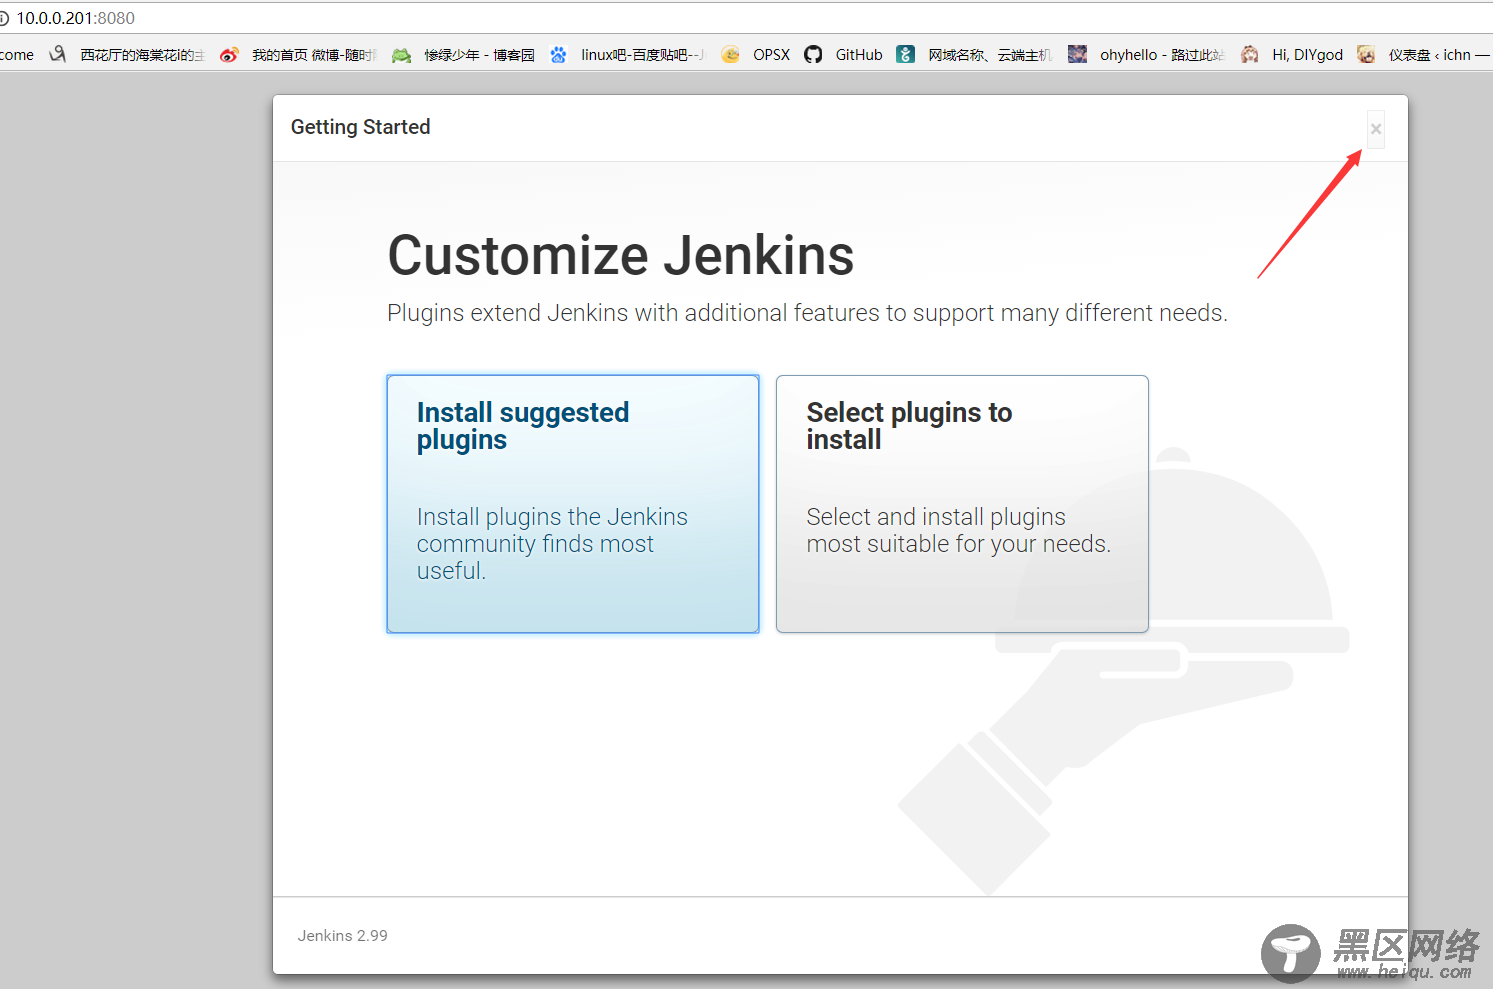Viewport: 1493px width, 989px height.
Task: Click the 'Plugins extend Jenkins' description text
Action: click(x=807, y=313)
